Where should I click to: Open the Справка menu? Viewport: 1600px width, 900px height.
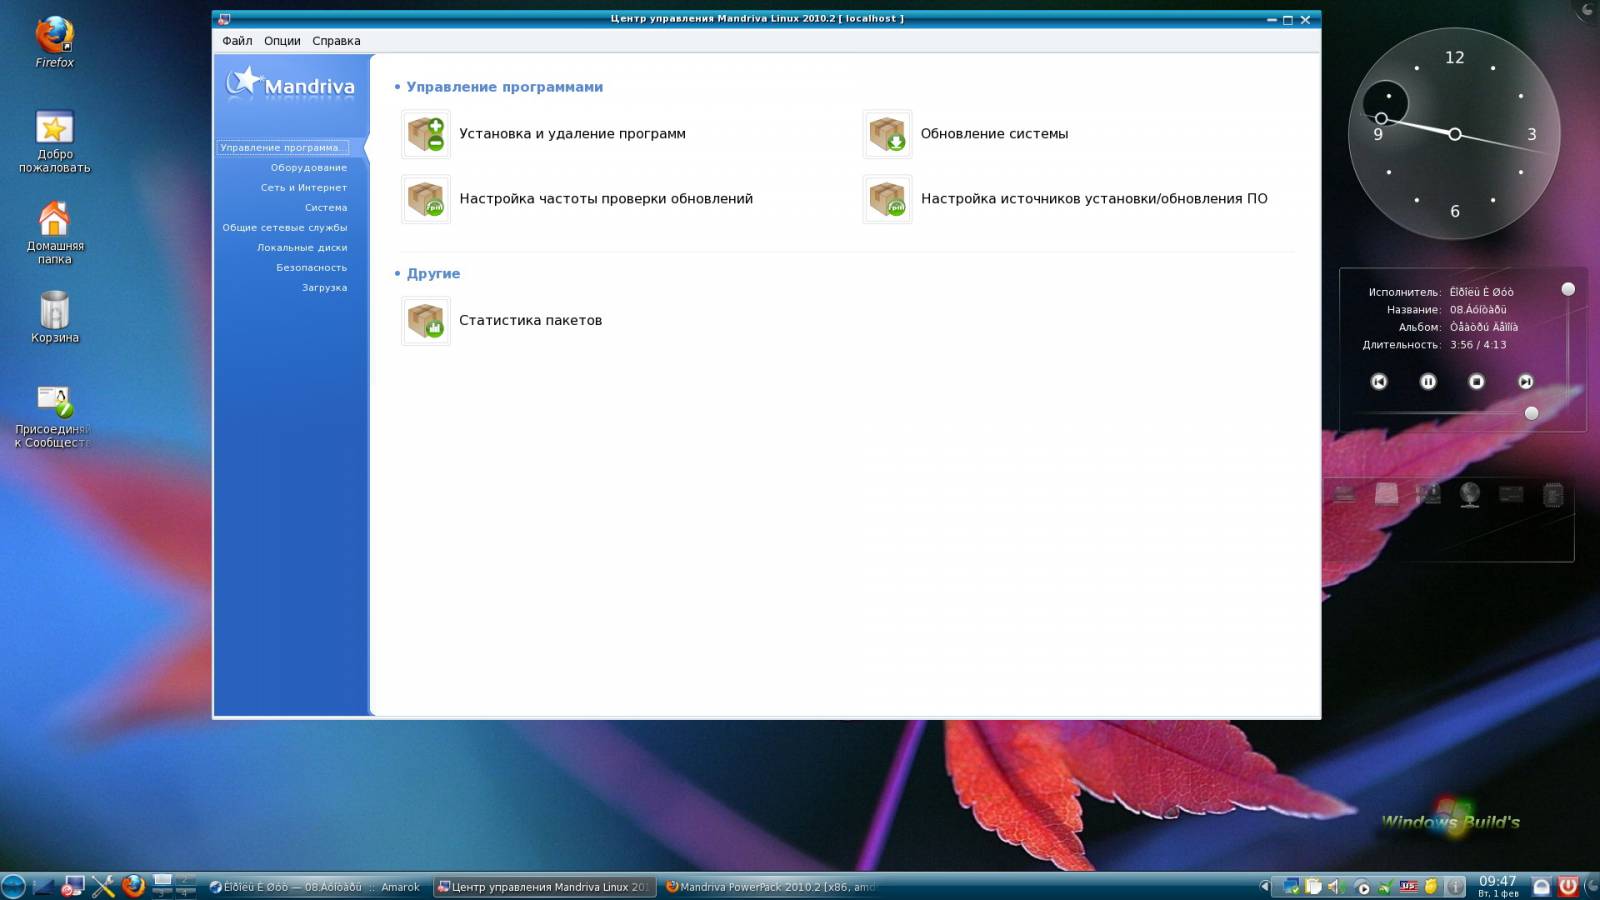pos(336,41)
